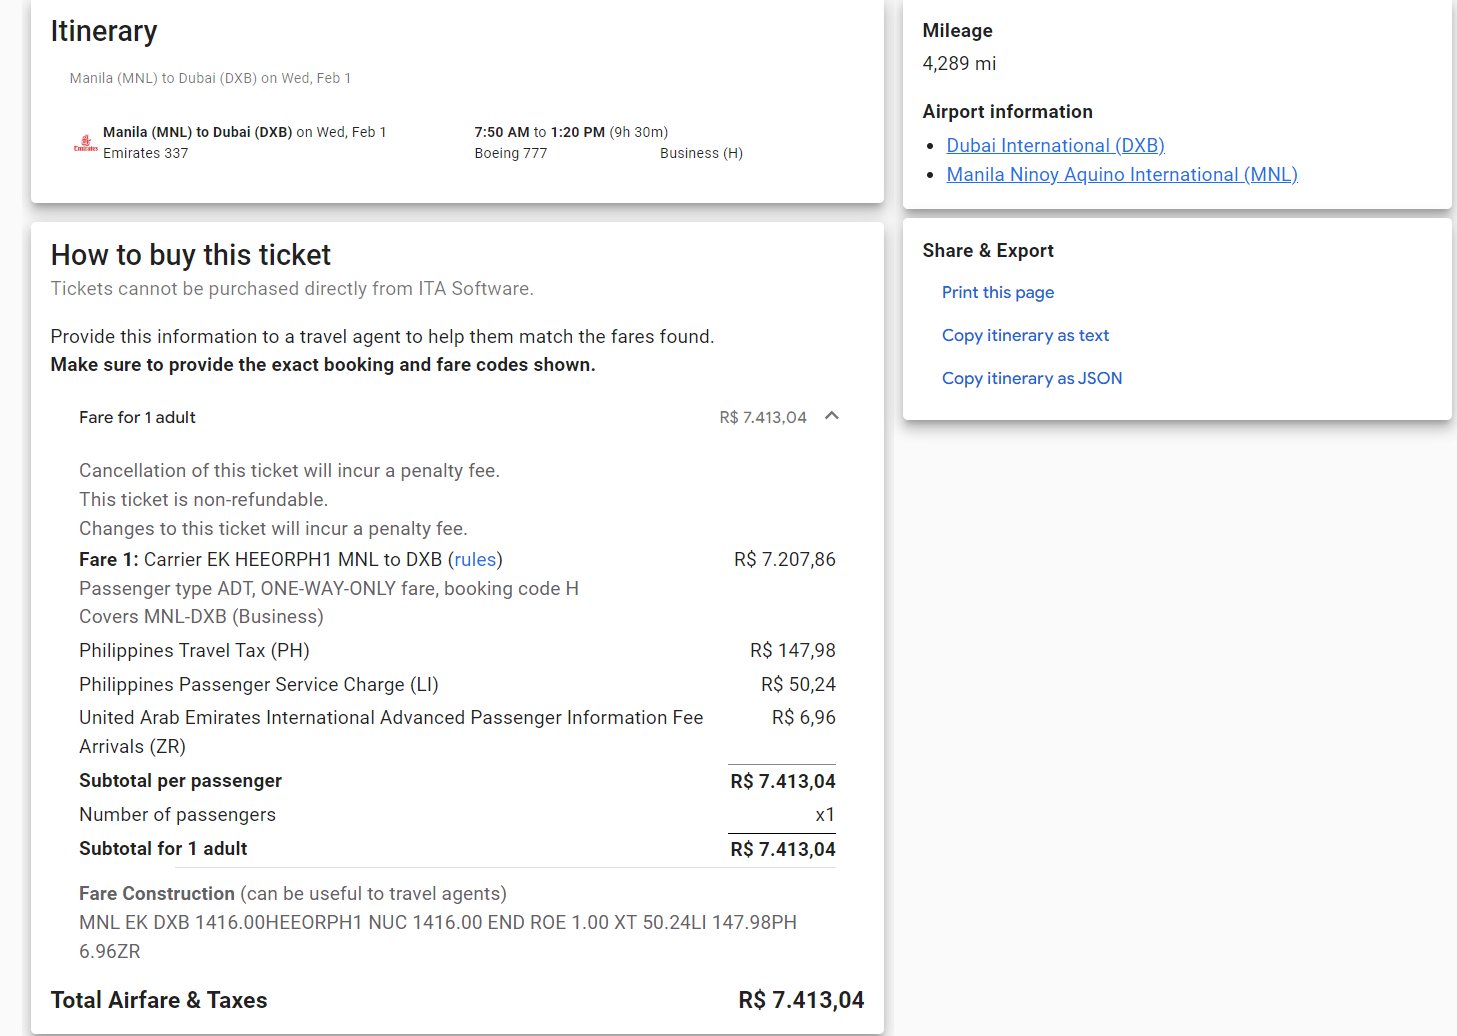Screen dimensions: 1457x1036
Task: Click the Fare for 1 adult header
Action: [137, 417]
